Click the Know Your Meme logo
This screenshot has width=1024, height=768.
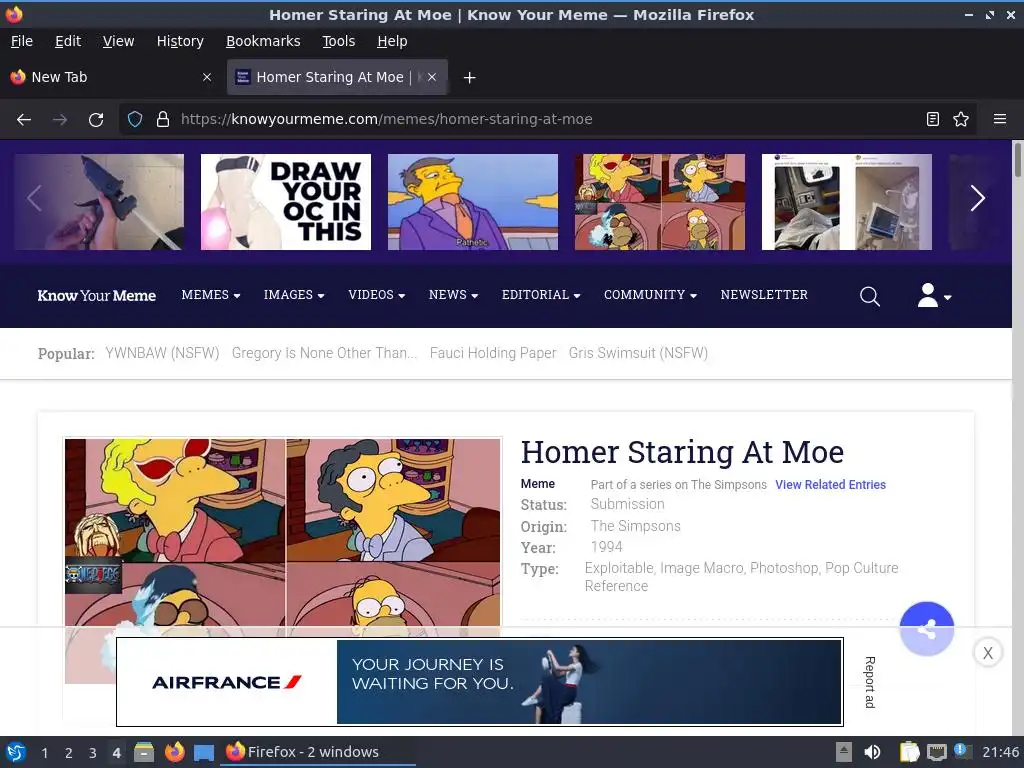tap(97, 296)
